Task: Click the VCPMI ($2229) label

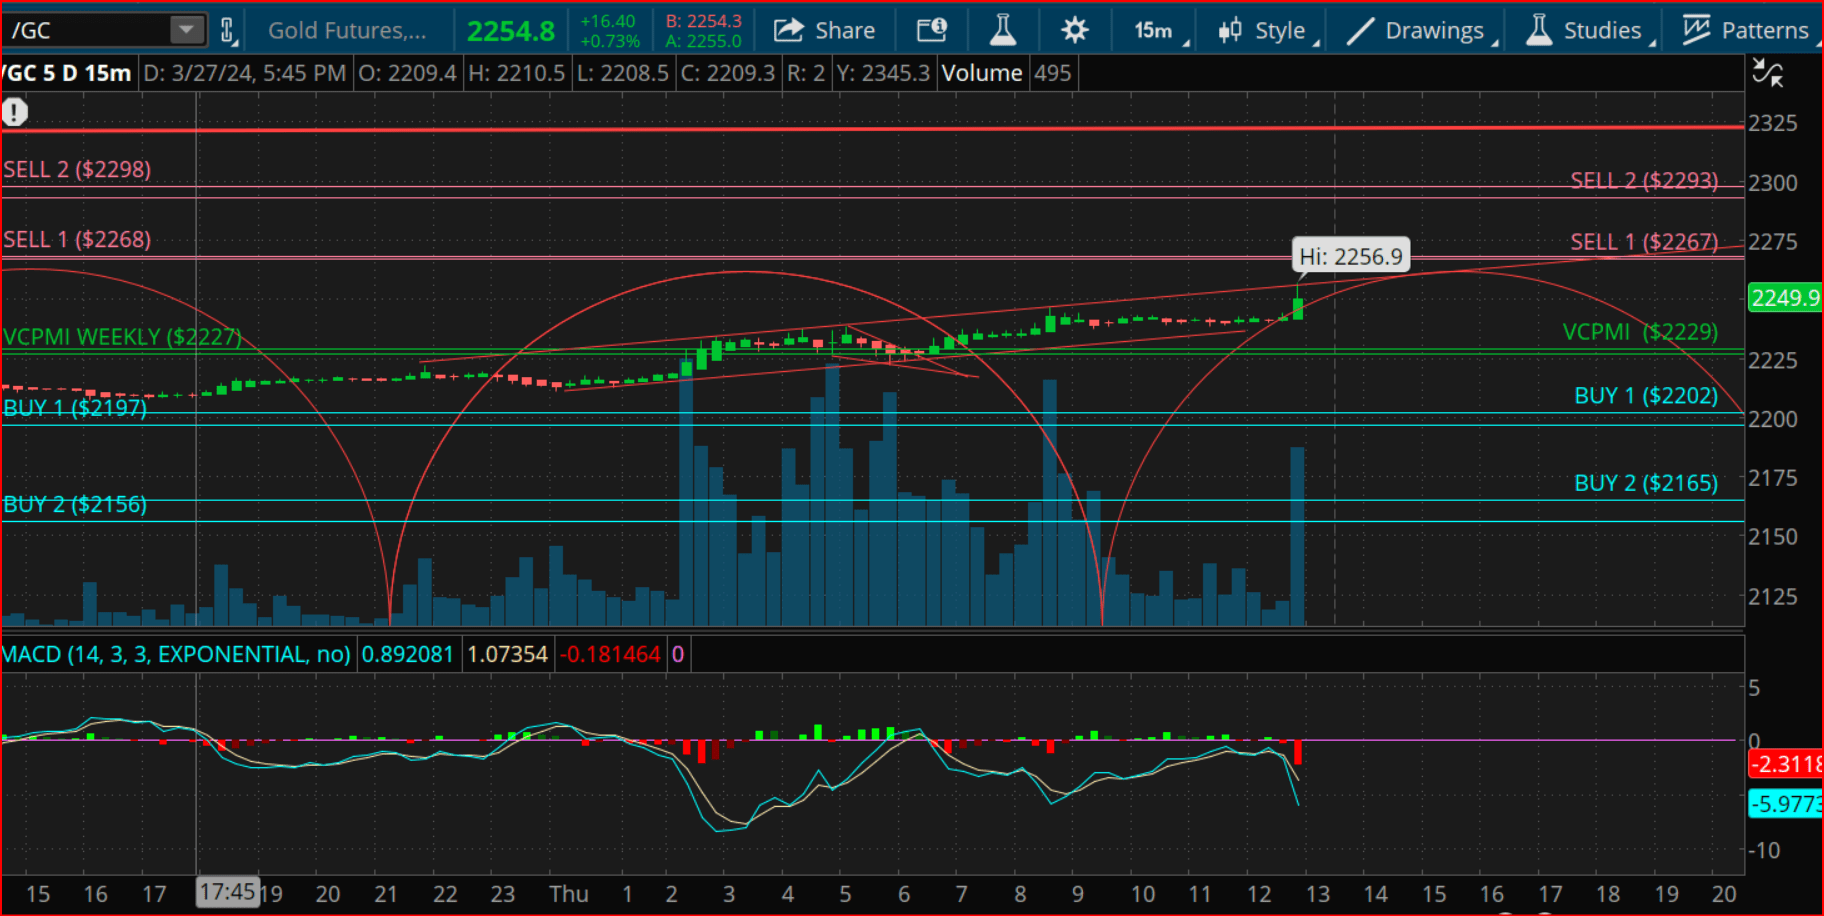Action: point(1640,332)
